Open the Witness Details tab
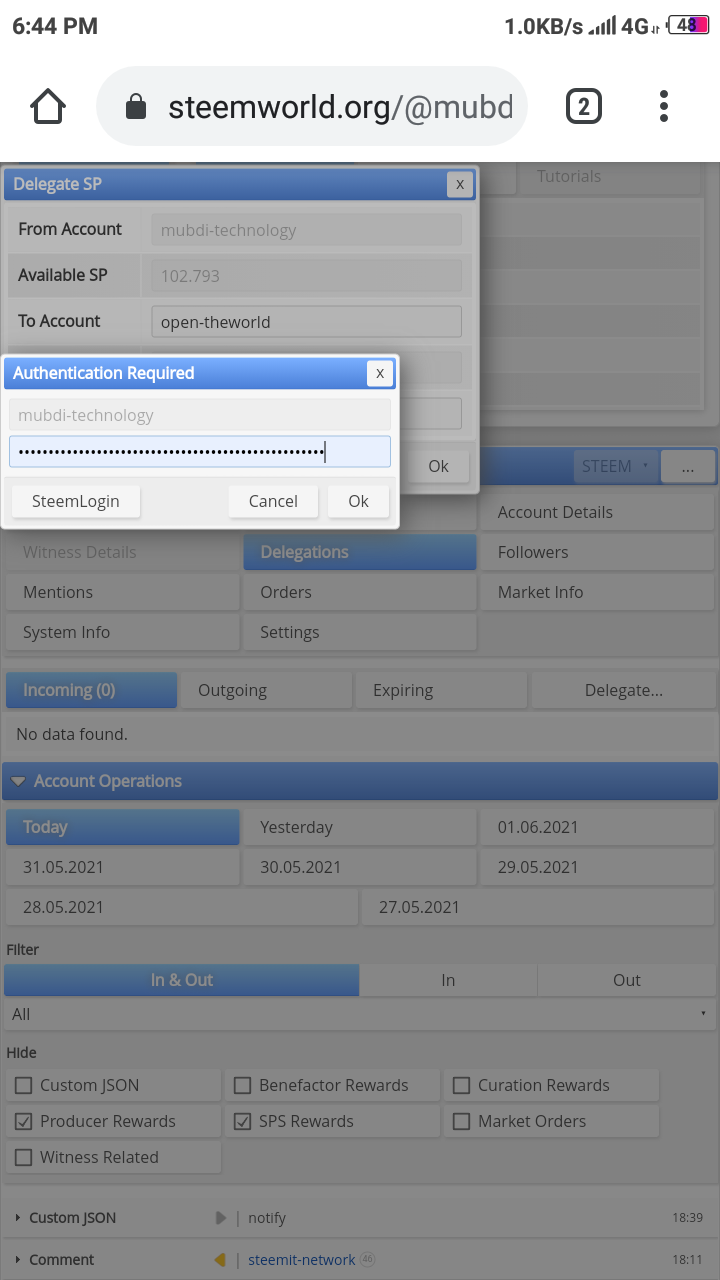 pos(122,552)
